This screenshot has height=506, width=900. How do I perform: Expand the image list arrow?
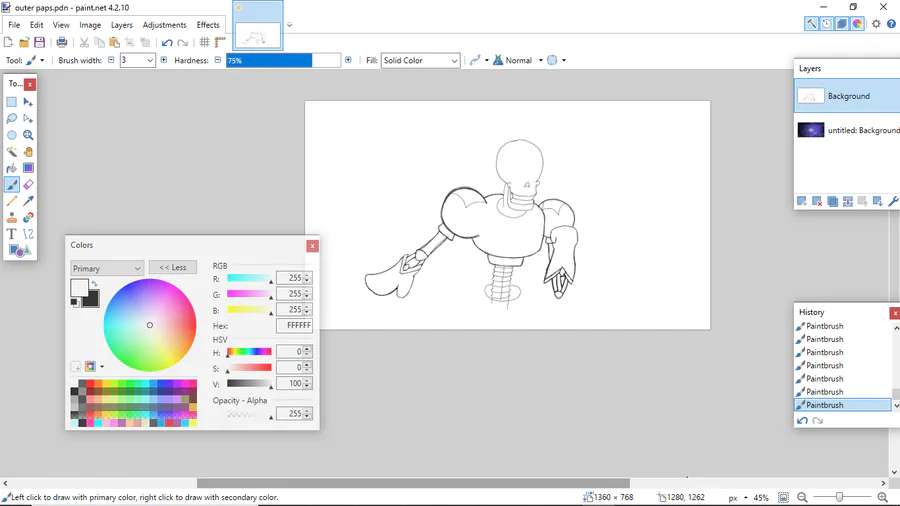[x=289, y=25]
